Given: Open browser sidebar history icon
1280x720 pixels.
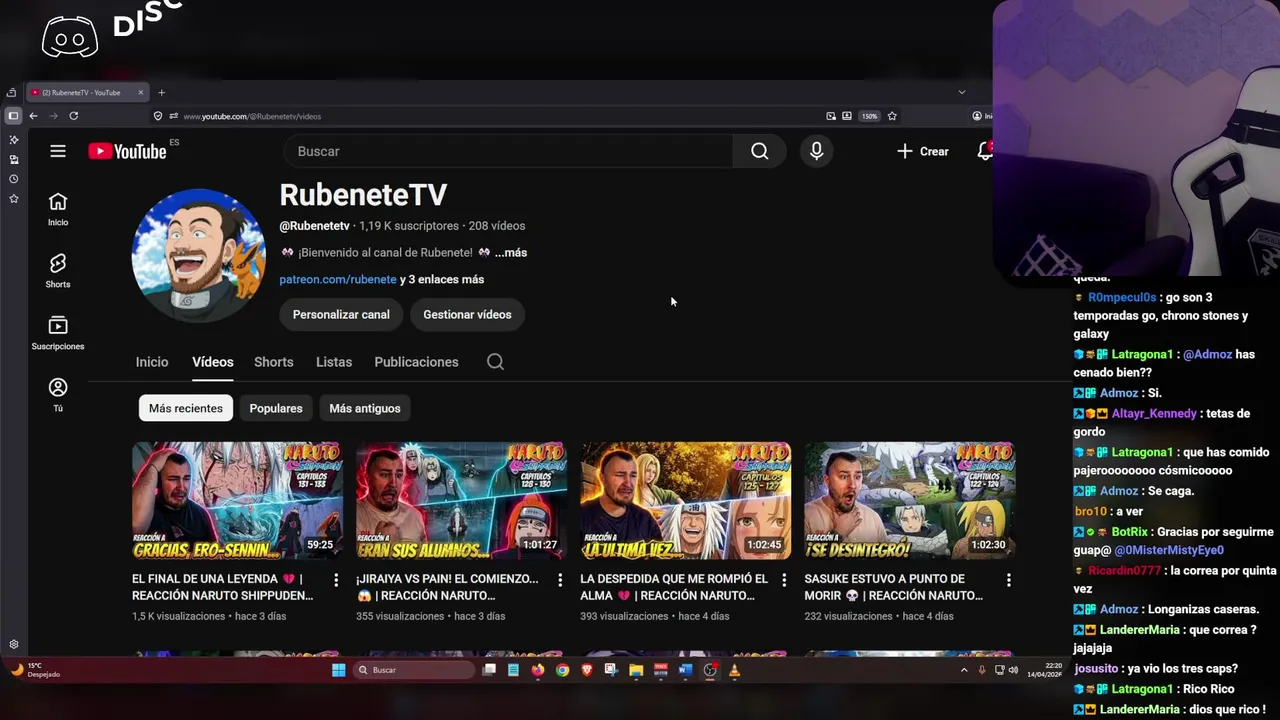Looking at the screenshot, I should point(14,179).
